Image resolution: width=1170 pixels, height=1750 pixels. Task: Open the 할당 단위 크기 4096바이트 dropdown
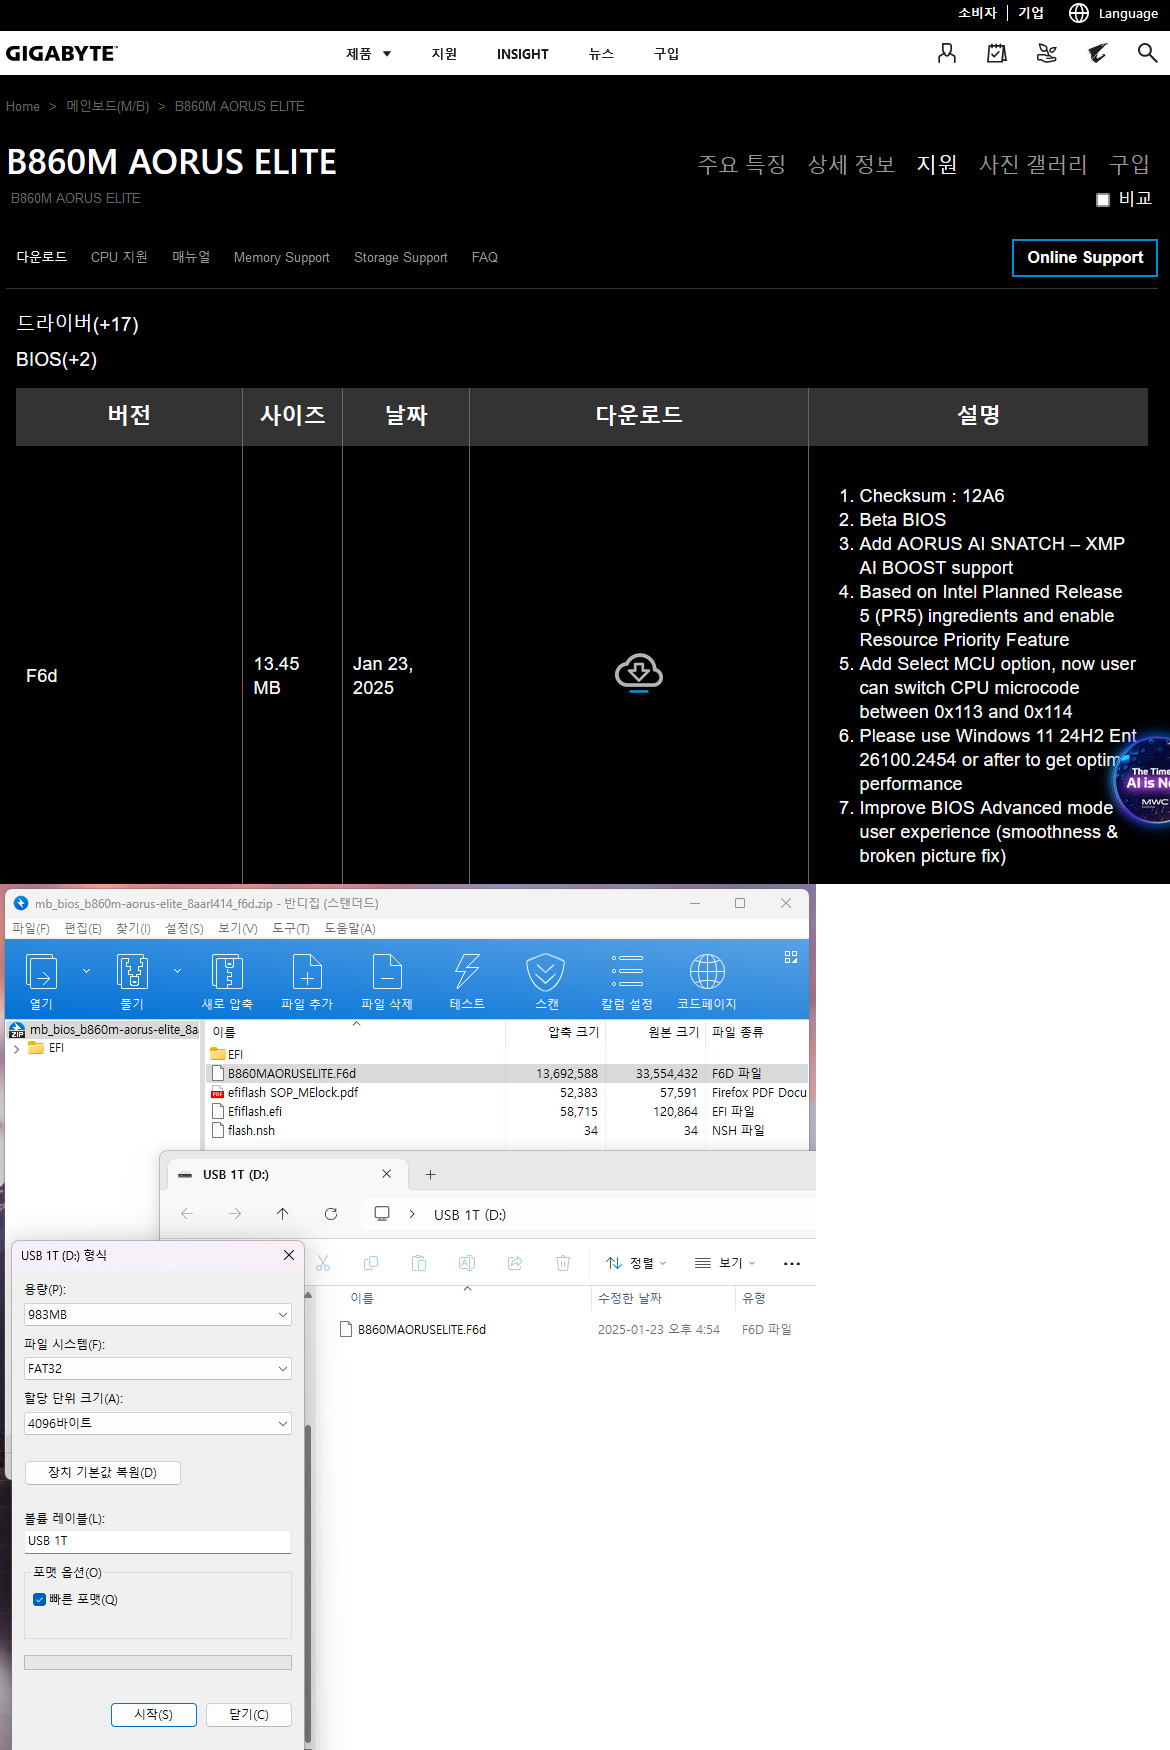pos(158,1424)
